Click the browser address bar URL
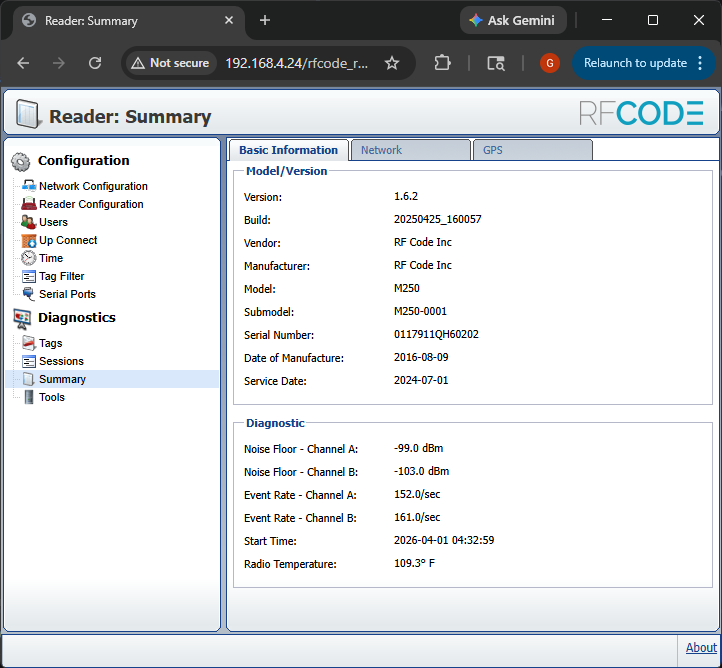 click(x=296, y=63)
